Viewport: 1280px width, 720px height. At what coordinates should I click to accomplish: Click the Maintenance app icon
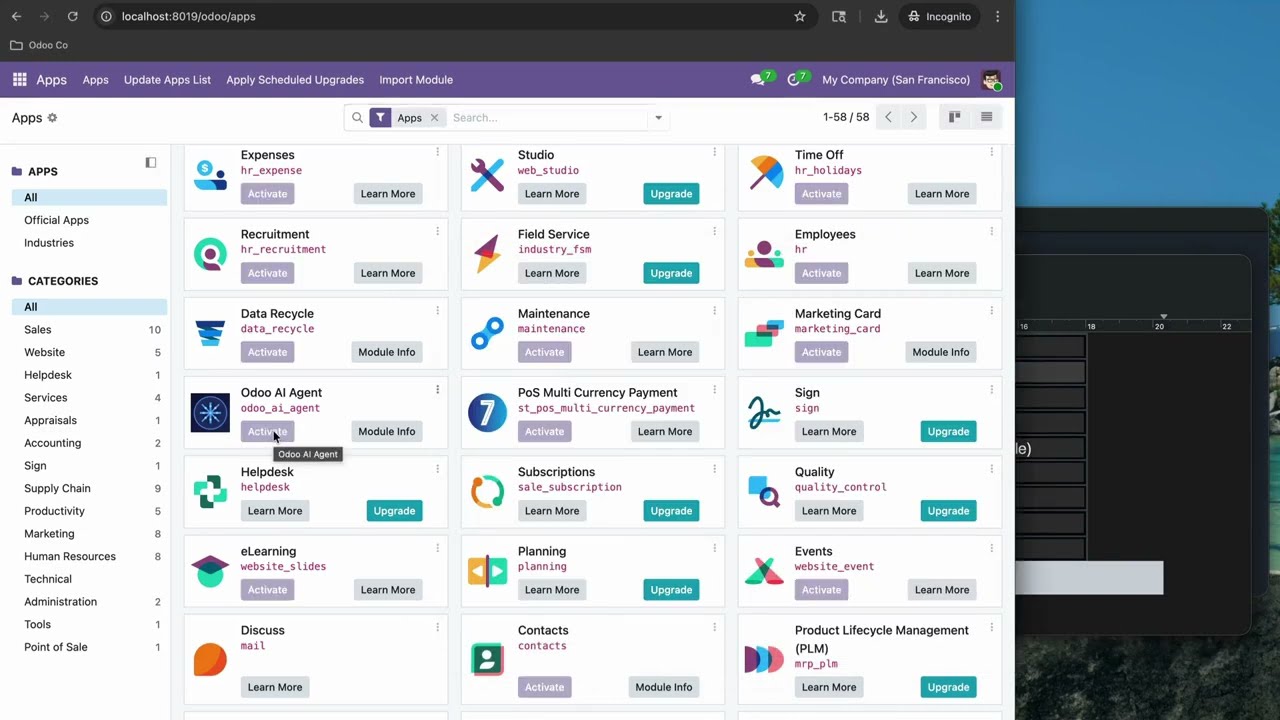[x=487, y=333]
